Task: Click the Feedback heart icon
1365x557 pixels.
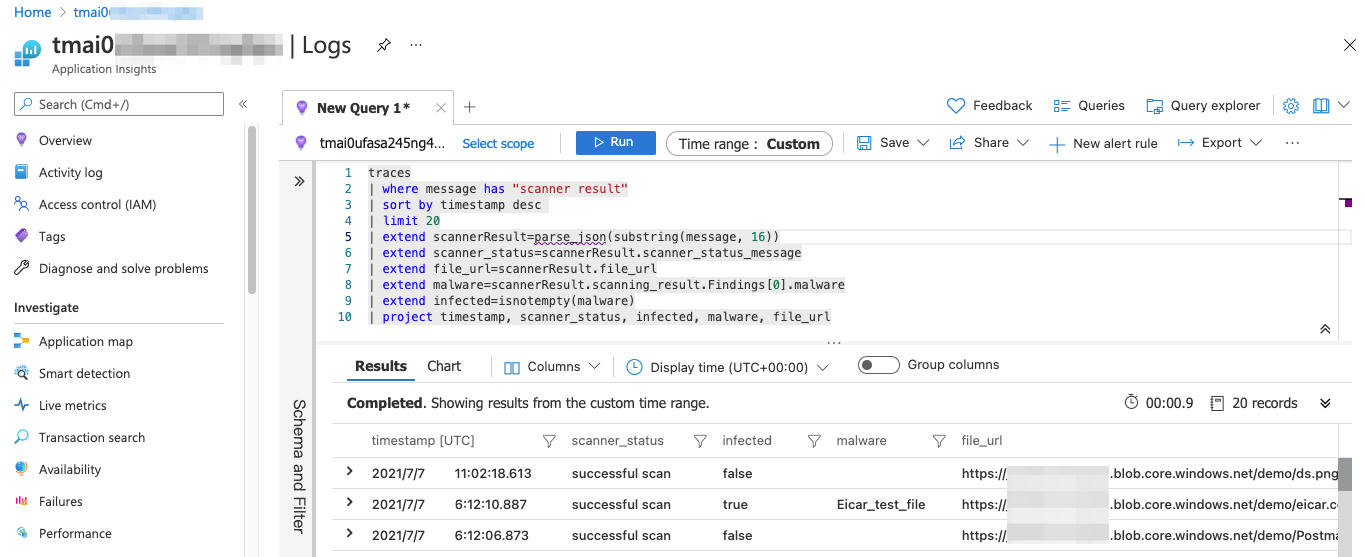Action: click(956, 106)
